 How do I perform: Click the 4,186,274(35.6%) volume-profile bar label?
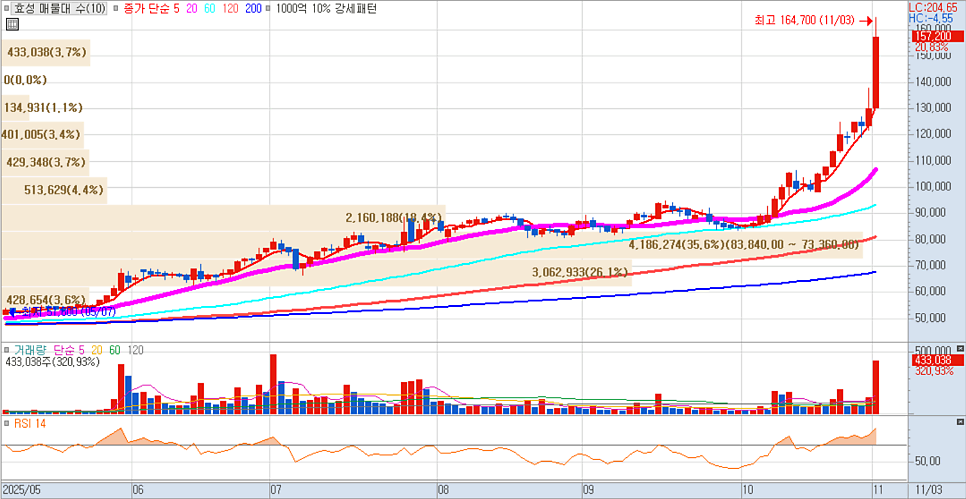point(744,245)
